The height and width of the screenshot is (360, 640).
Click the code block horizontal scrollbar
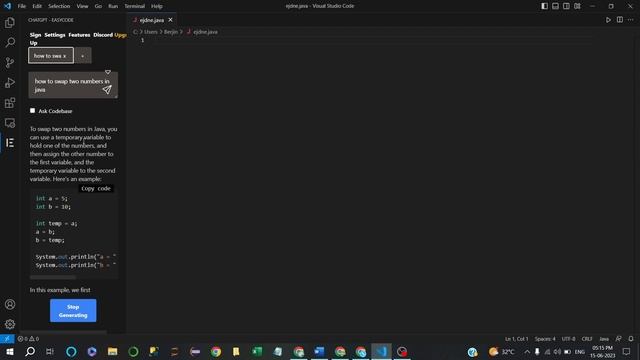53,277
